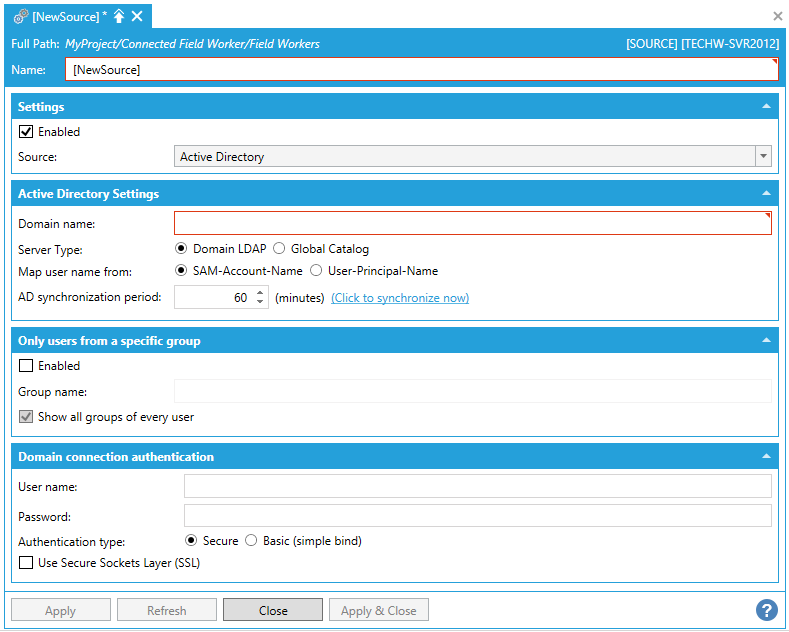The width and height of the screenshot is (789, 632).
Task: Click the 'Click to synchronize now' link
Action: point(400,298)
